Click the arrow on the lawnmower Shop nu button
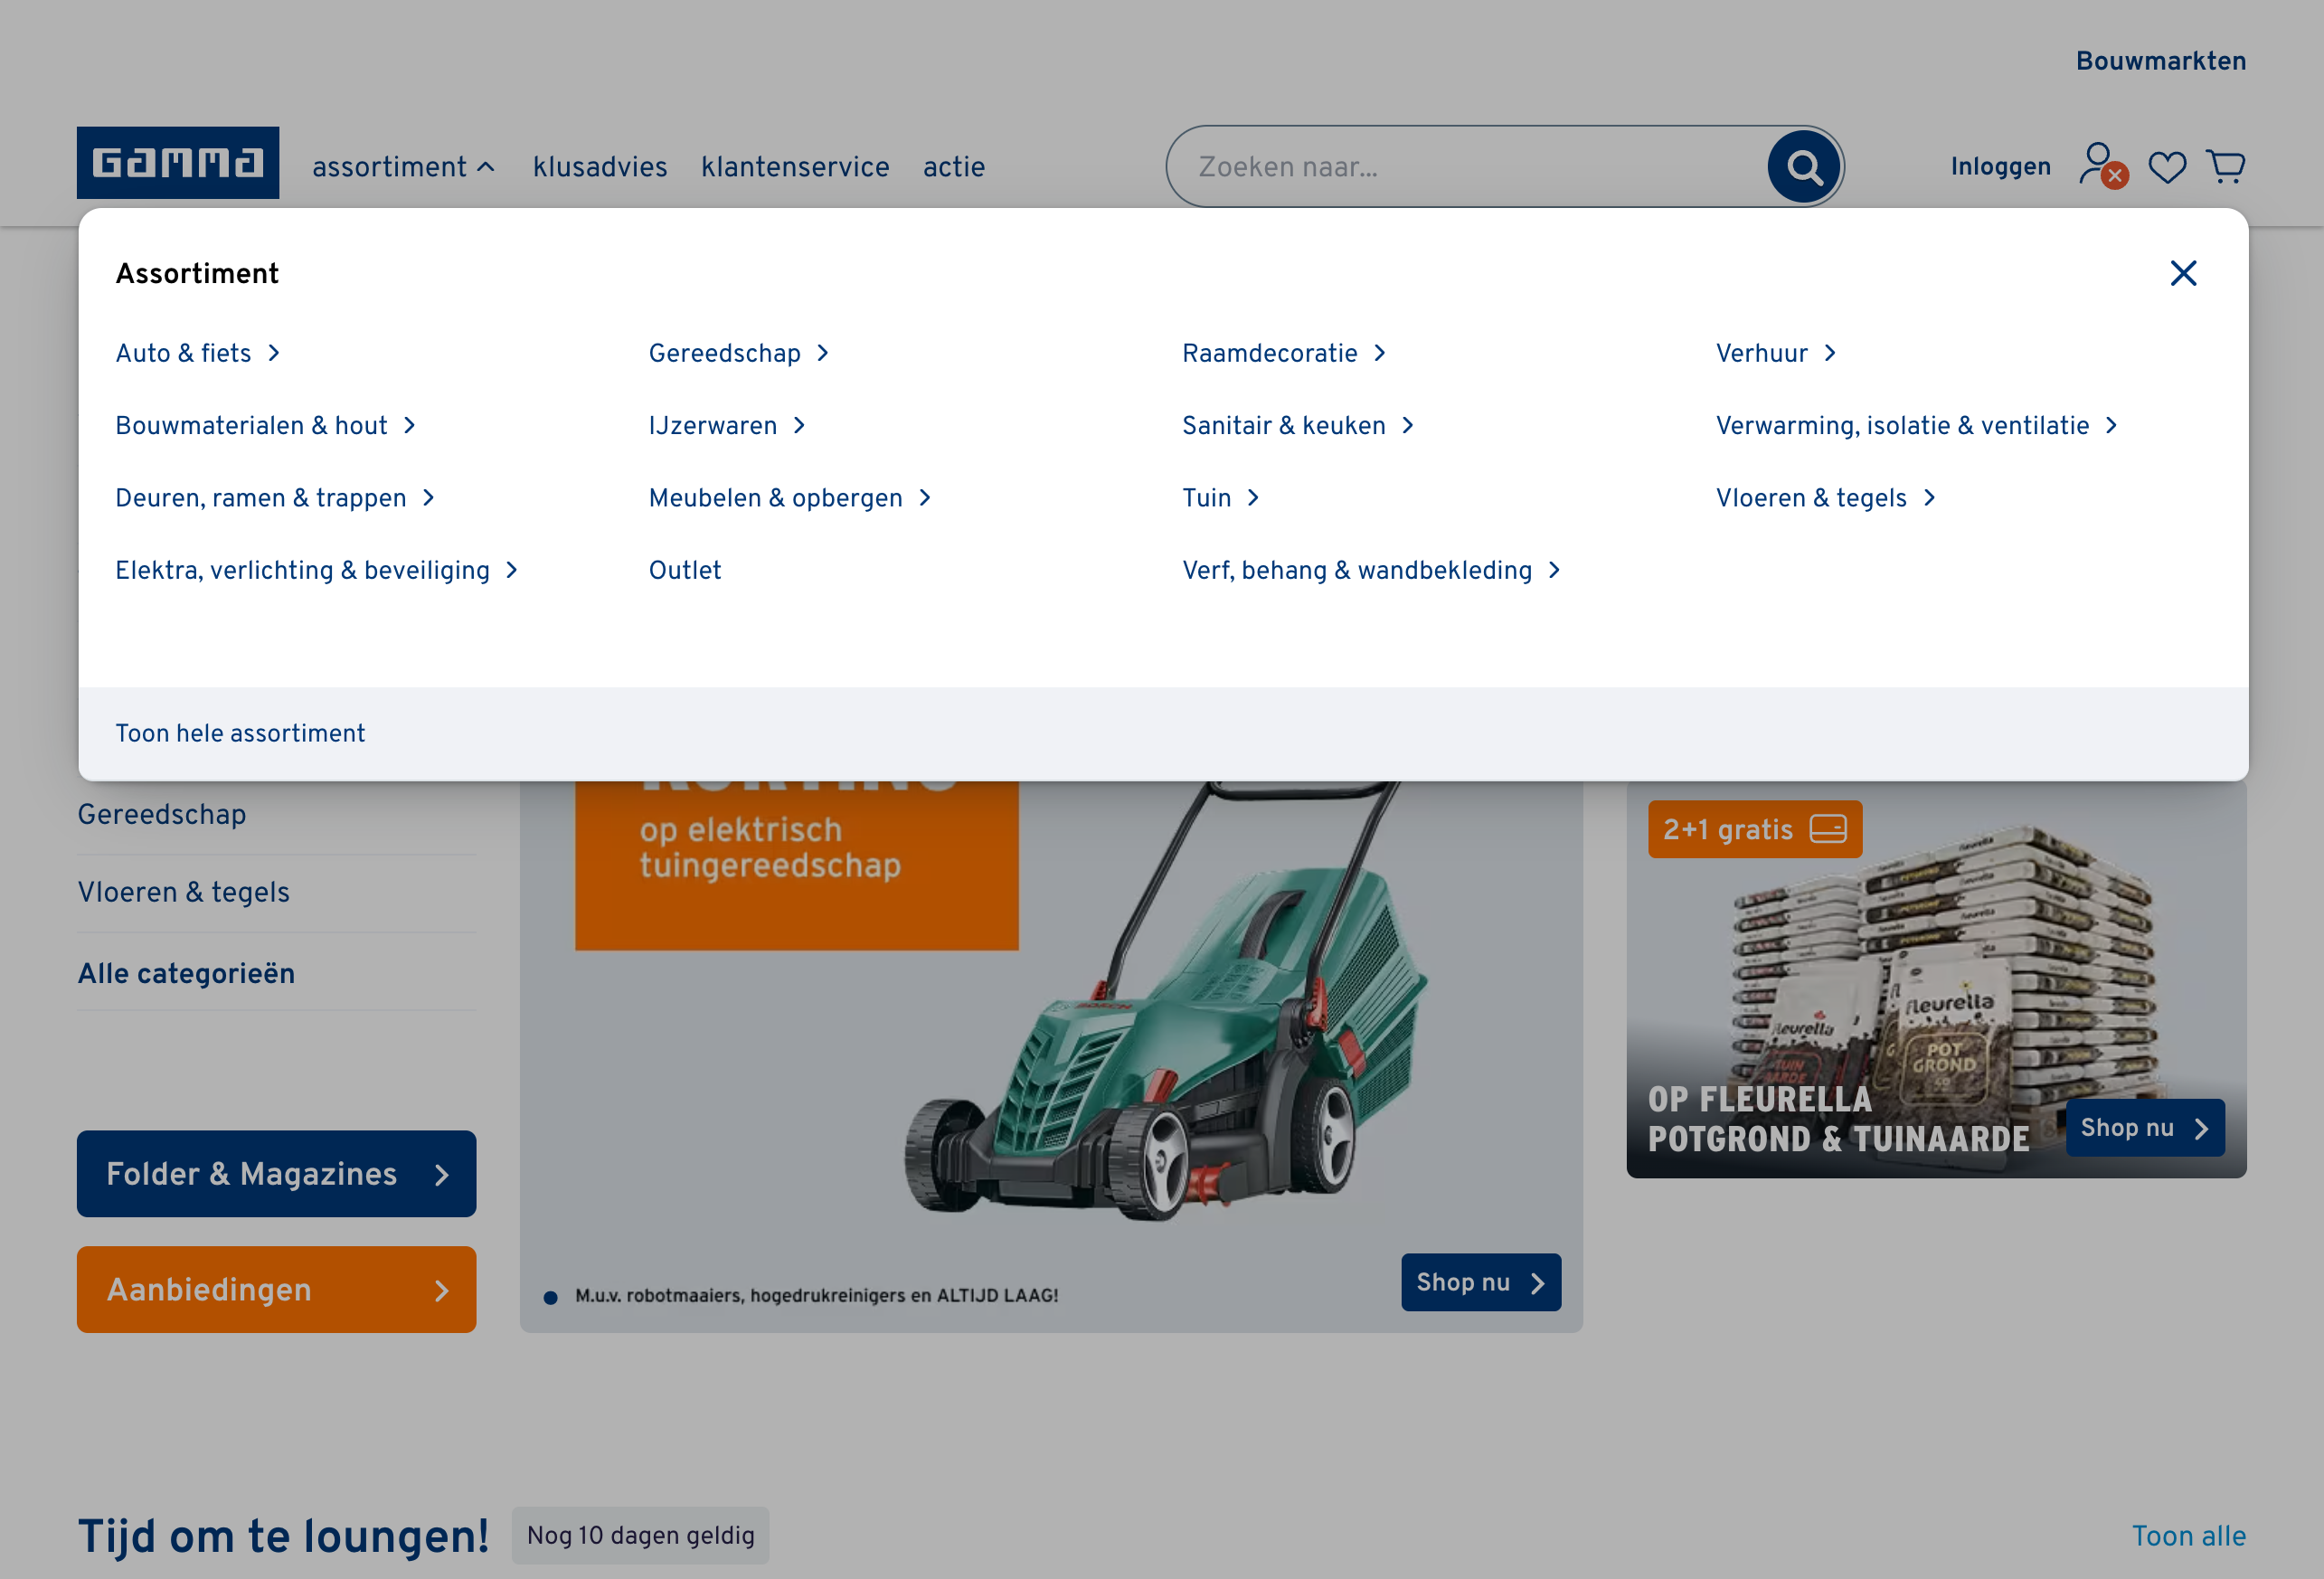2324x1579 pixels. tap(1537, 1282)
